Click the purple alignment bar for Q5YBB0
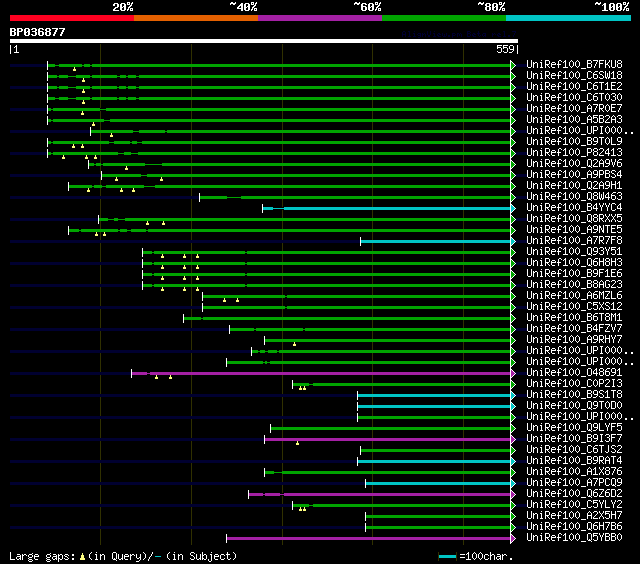The height and width of the screenshot is (564, 640). tap(369, 538)
